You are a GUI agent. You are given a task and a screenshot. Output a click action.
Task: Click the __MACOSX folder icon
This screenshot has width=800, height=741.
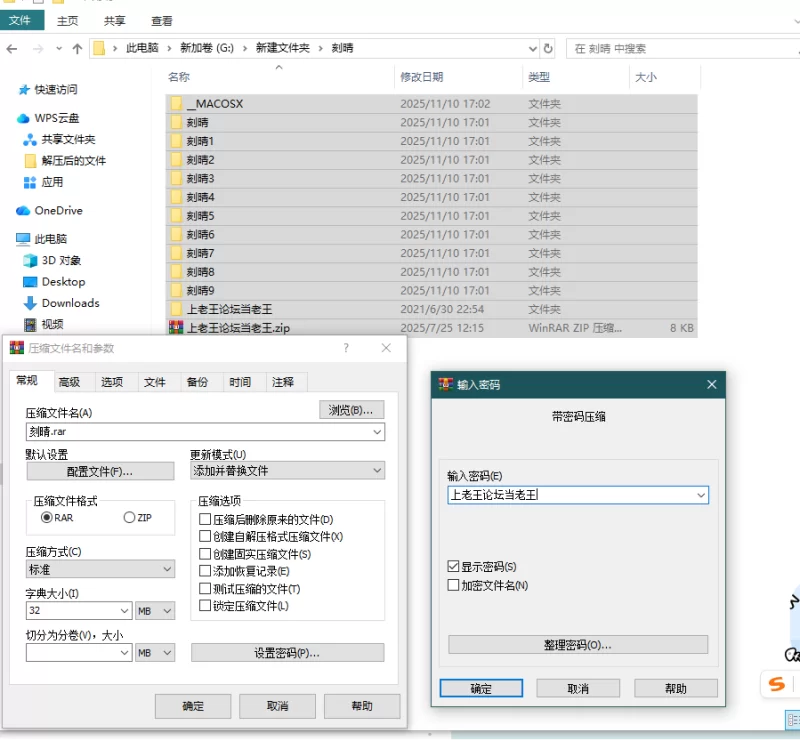[176, 103]
